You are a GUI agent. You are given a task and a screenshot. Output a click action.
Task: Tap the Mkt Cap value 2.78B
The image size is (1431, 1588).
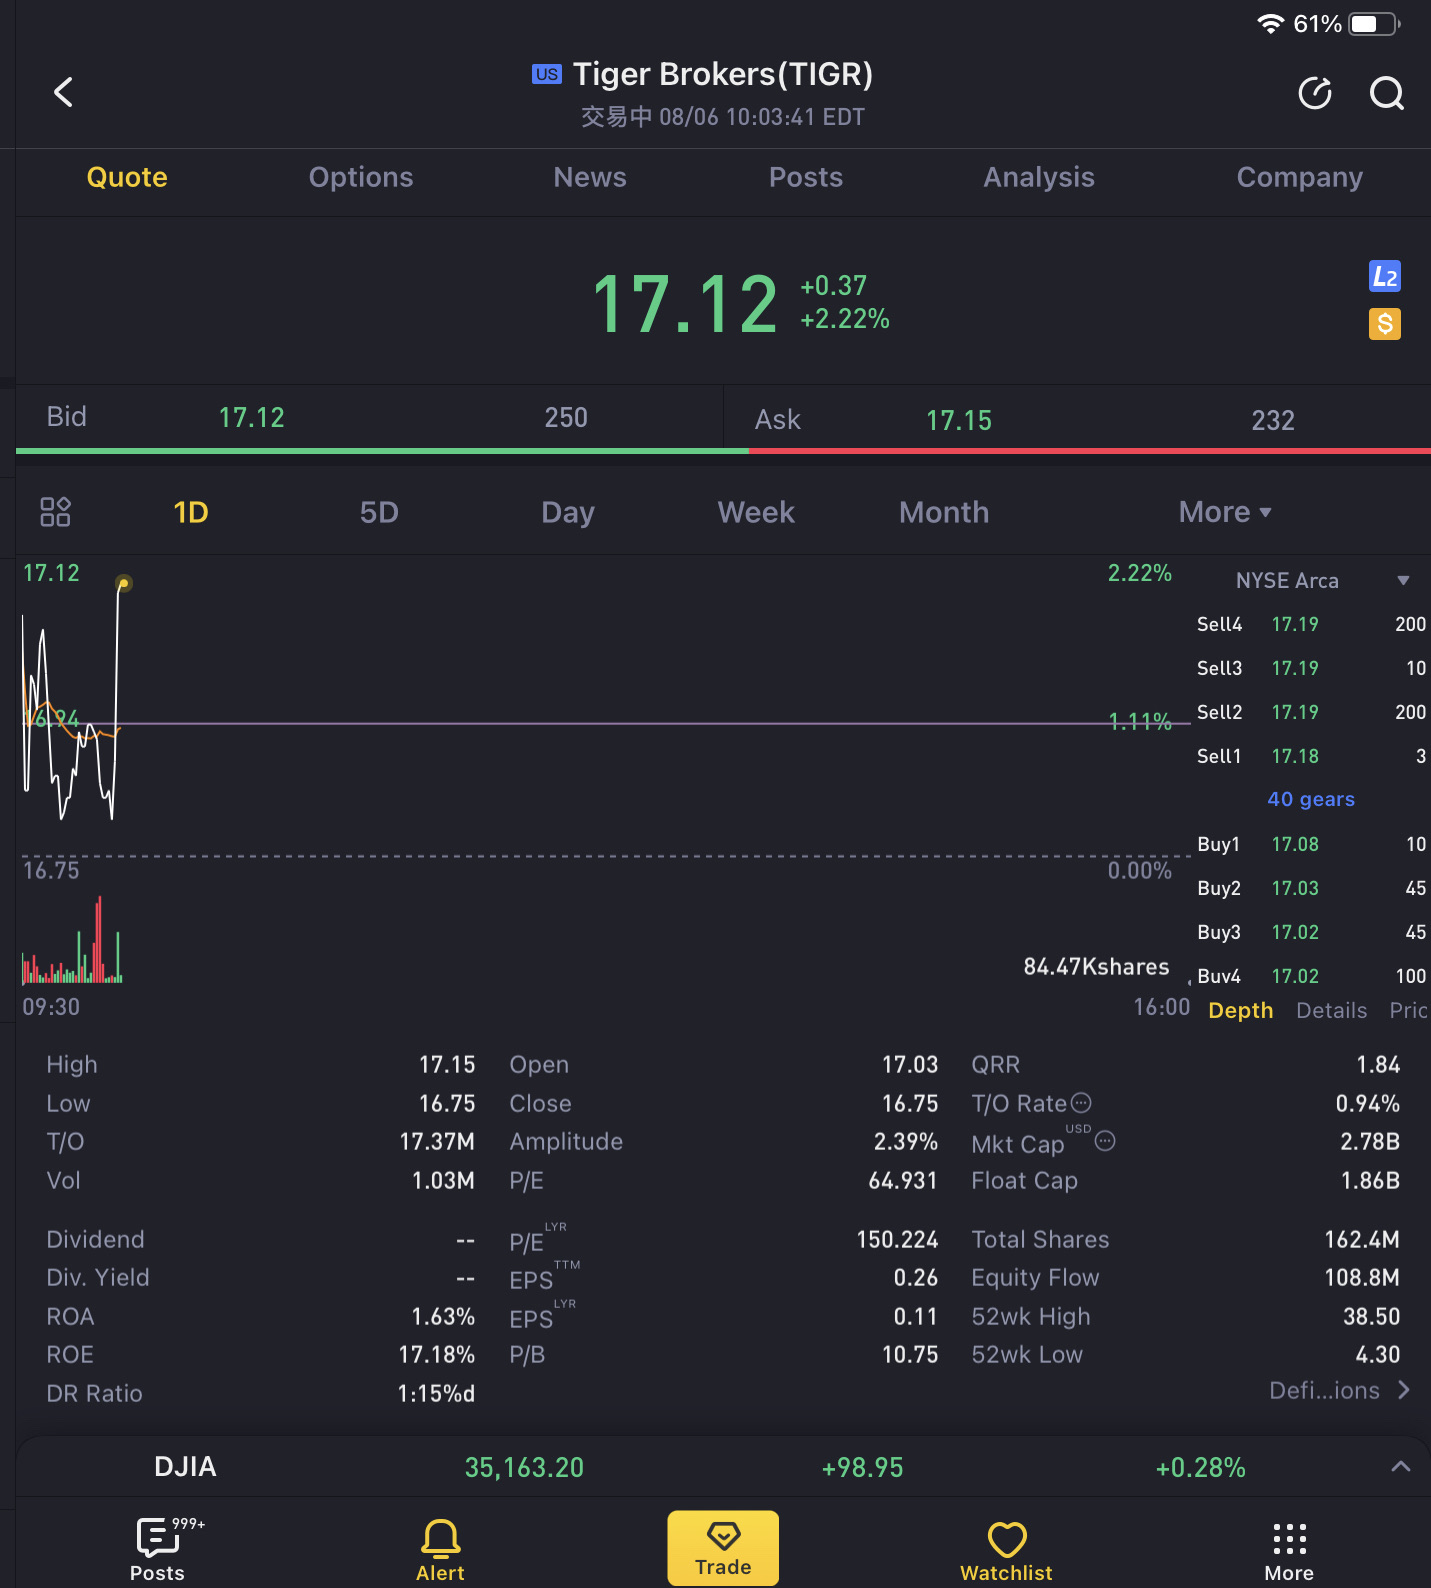(1370, 1142)
